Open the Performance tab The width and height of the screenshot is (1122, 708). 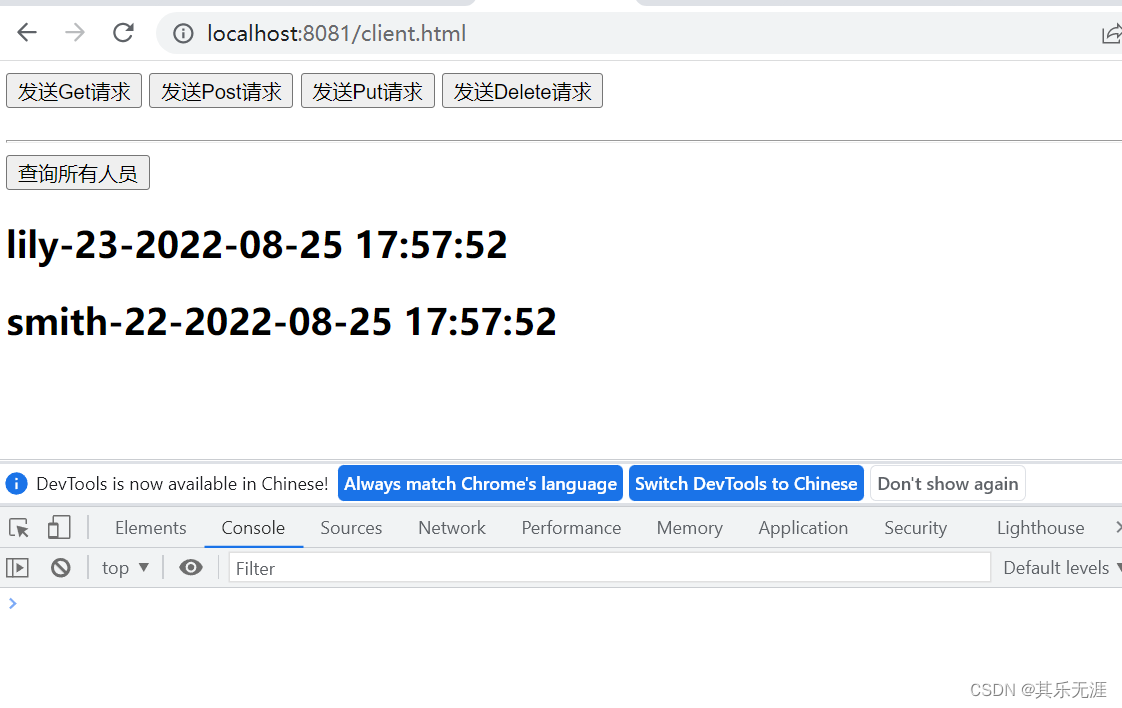pyautogui.click(x=571, y=528)
